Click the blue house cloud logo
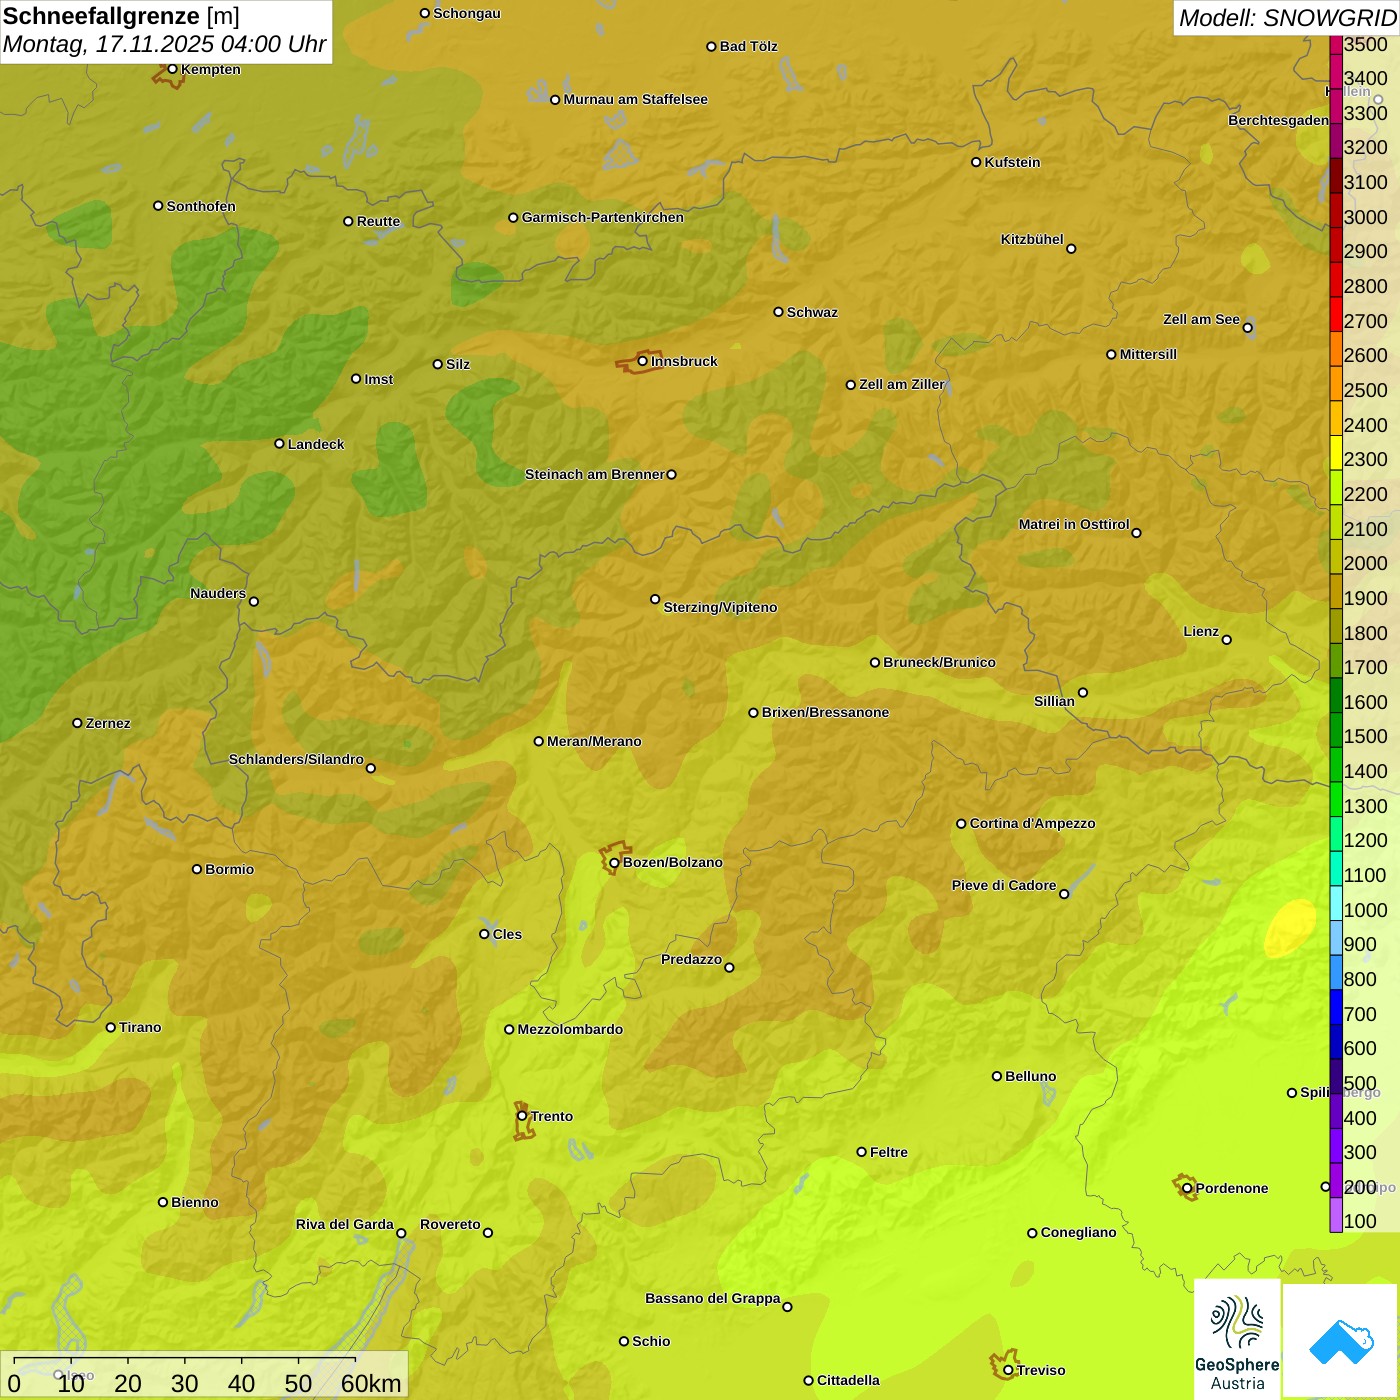 [x=1340, y=1340]
